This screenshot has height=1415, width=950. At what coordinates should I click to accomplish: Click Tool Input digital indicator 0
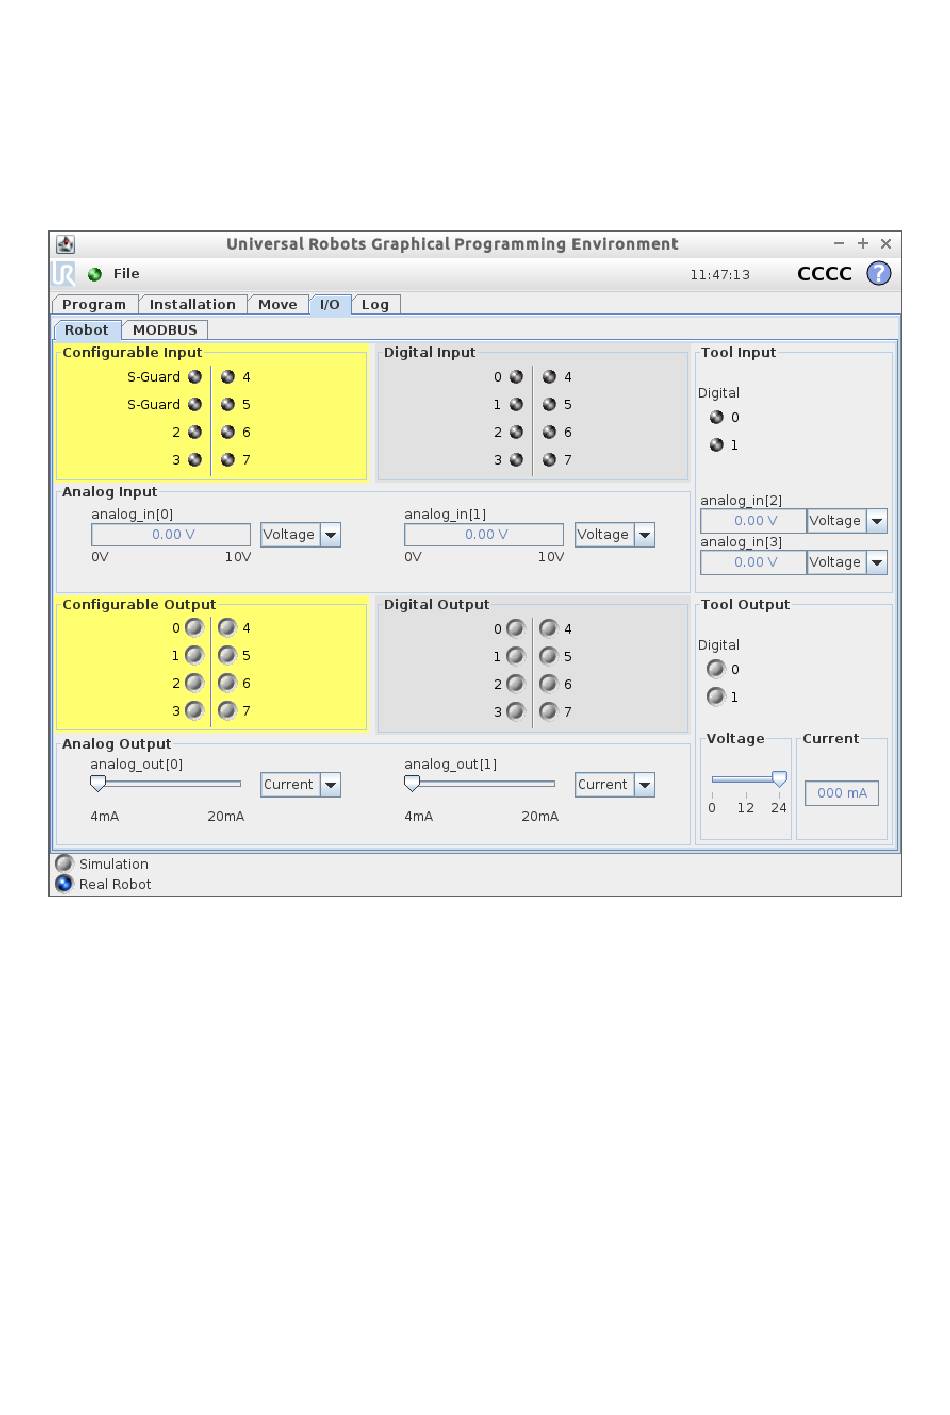pos(716,417)
